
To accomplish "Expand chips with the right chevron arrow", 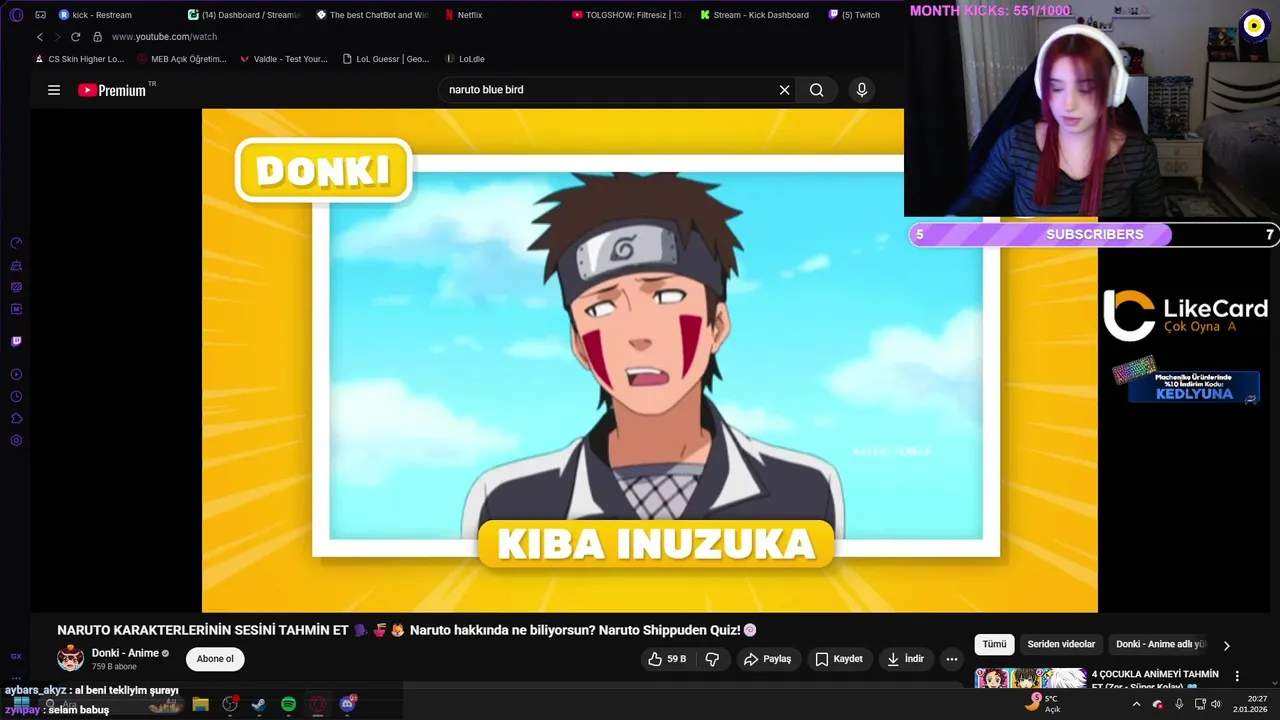I will point(1227,646).
